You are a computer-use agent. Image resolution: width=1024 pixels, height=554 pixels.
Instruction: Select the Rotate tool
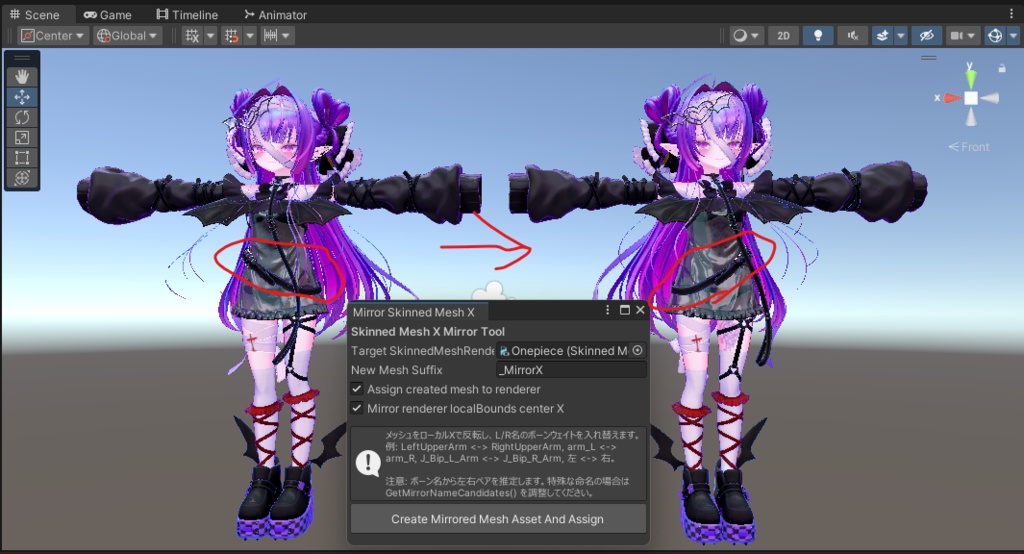coord(22,118)
